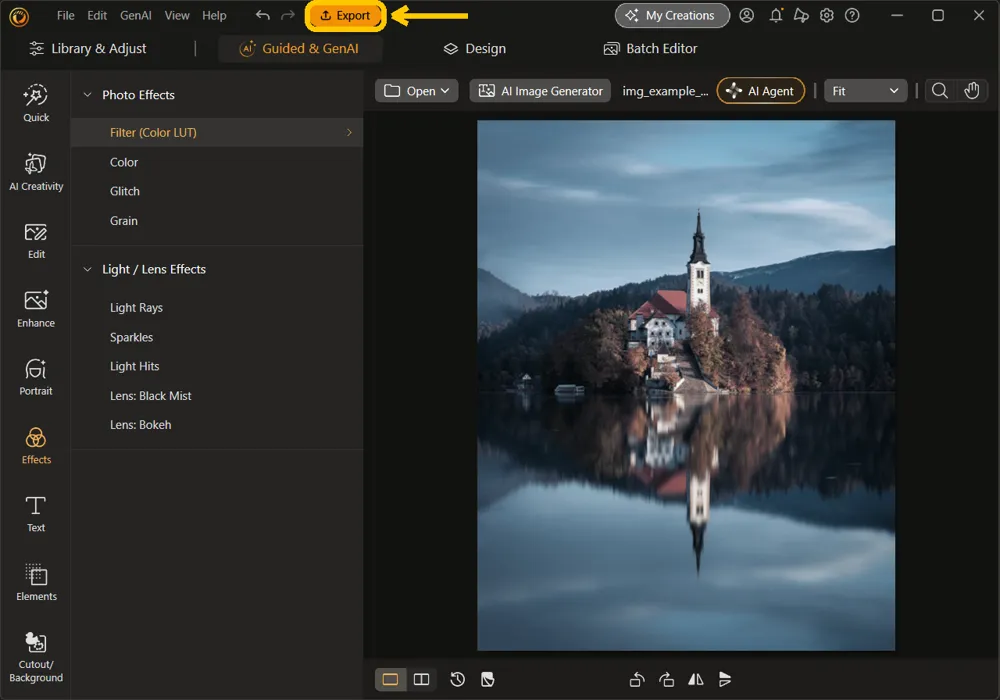Expand the Filter (Color LUT) chevron
Image resolution: width=1000 pixels, height=700 pixels.
point(349,133)
